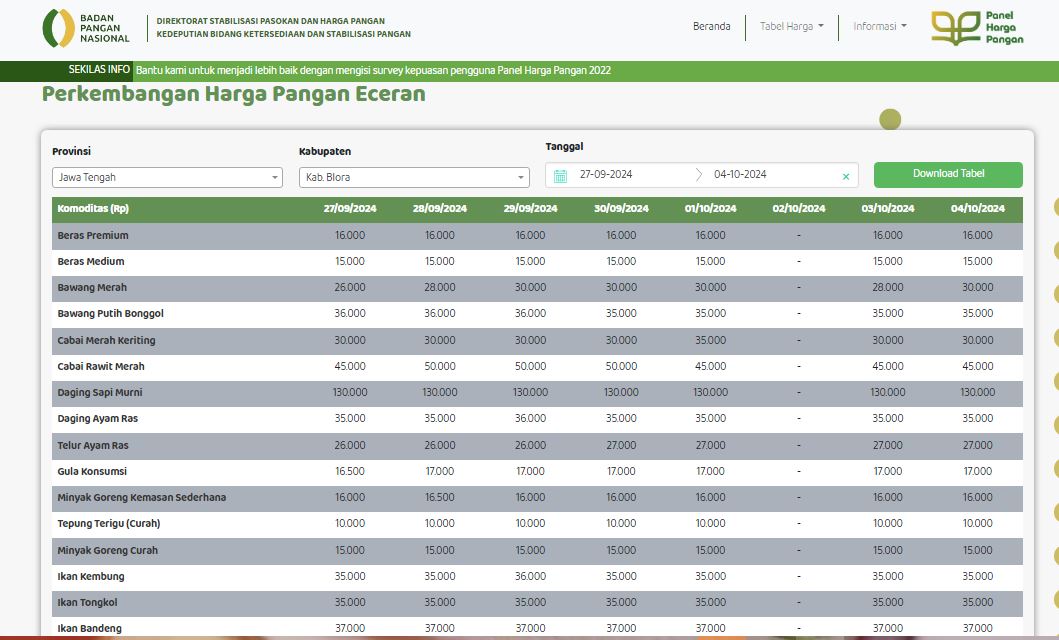Open the calendar icon in date field
This screenshot has height=640, width=1059.
560,176
